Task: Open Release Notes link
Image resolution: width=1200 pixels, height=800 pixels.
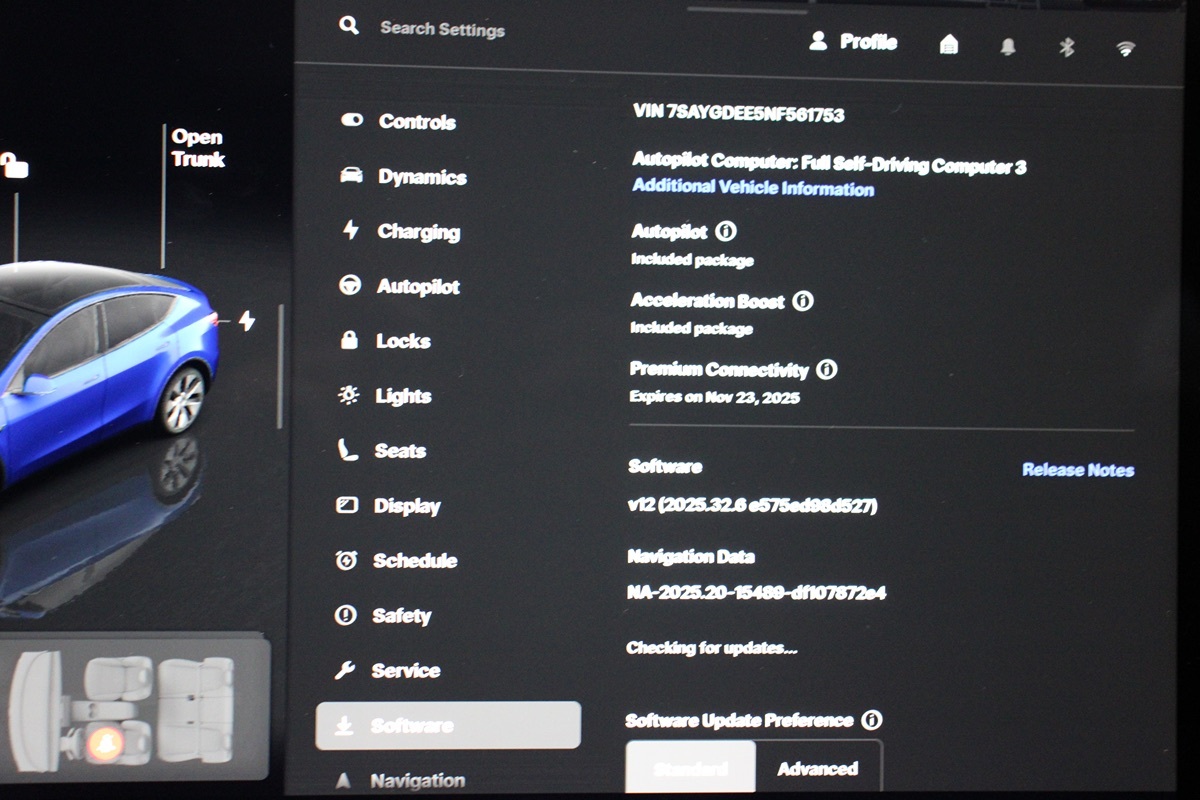Action: pyautogui.click(x=1077, y=470)
